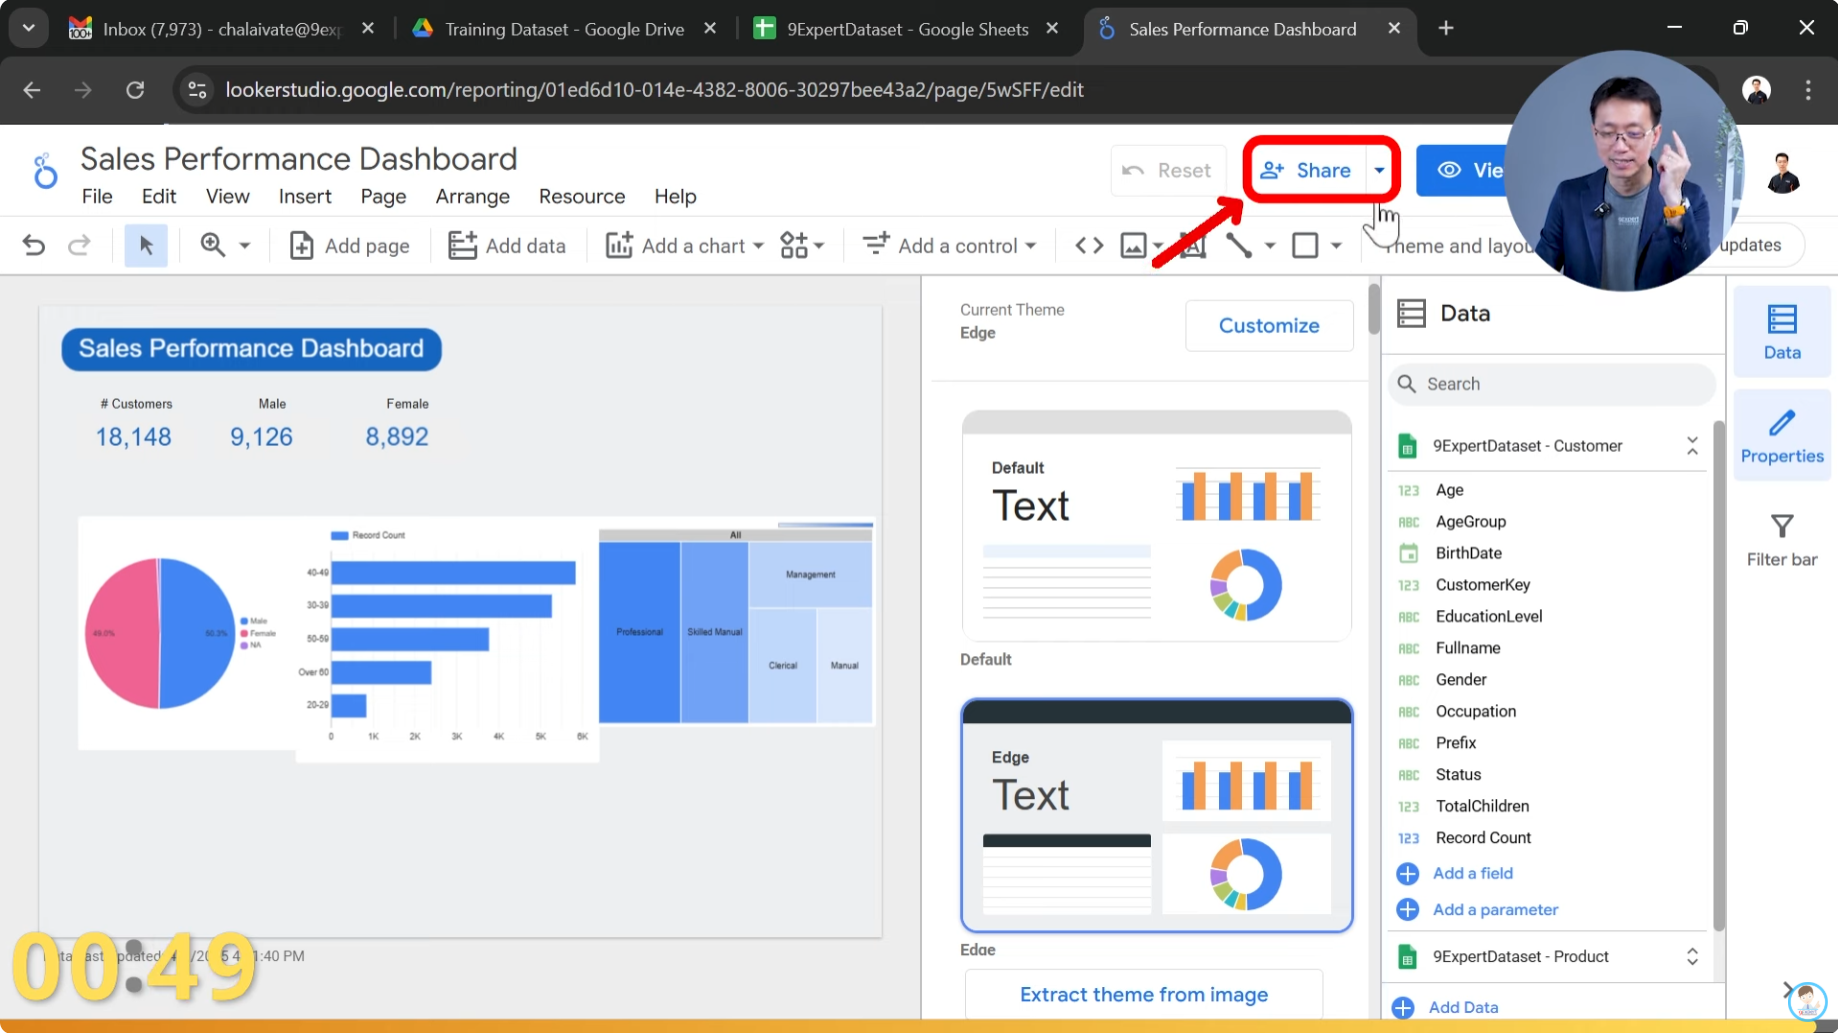The height and width of the screenshot is (1033, 1838).
Task: Select the Text box icon
Action: [1192, 245]
